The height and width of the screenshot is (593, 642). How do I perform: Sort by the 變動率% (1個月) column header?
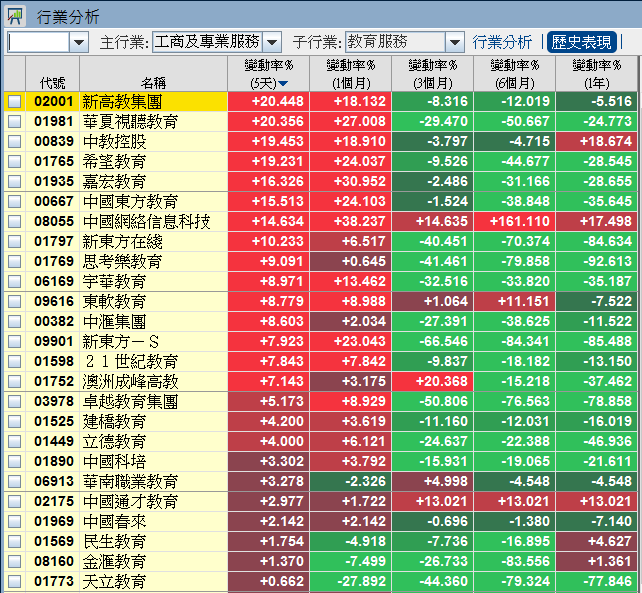tap(350, 74)
